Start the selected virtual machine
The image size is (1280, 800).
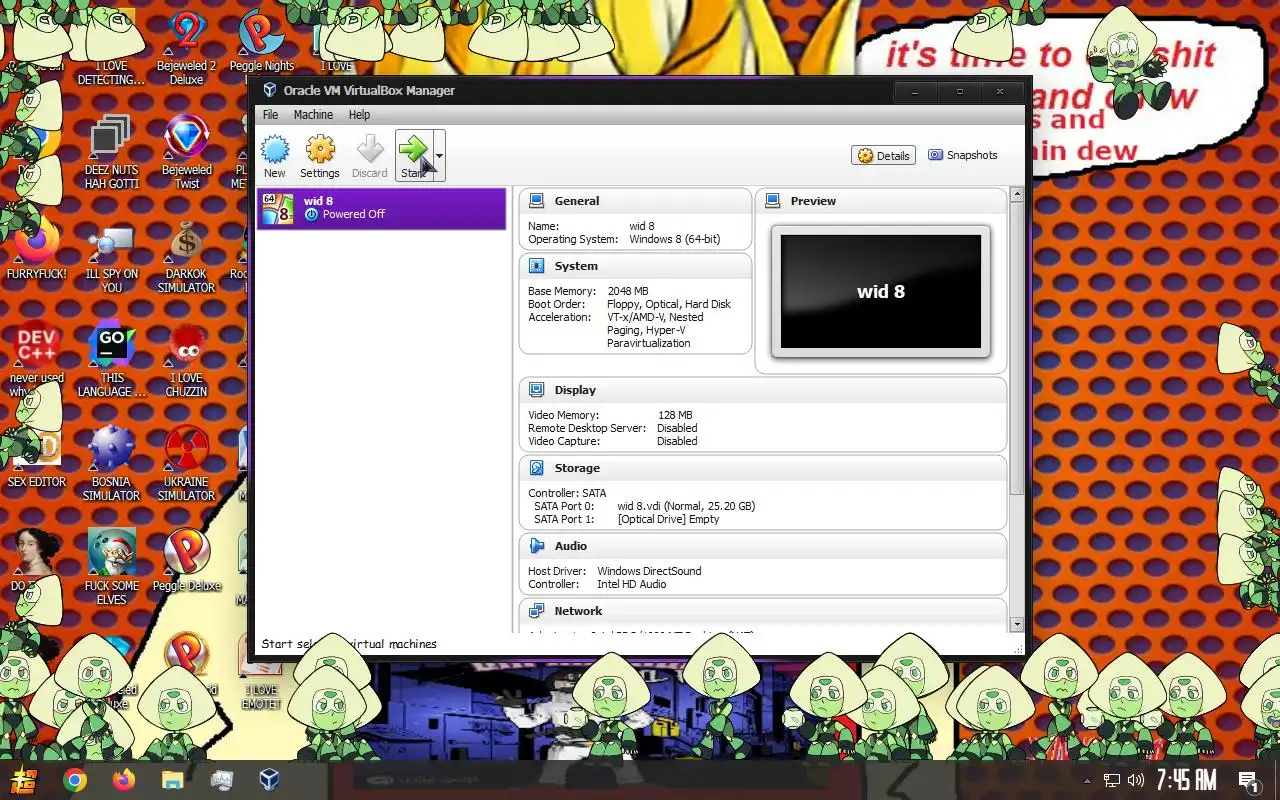click(413, 156)
